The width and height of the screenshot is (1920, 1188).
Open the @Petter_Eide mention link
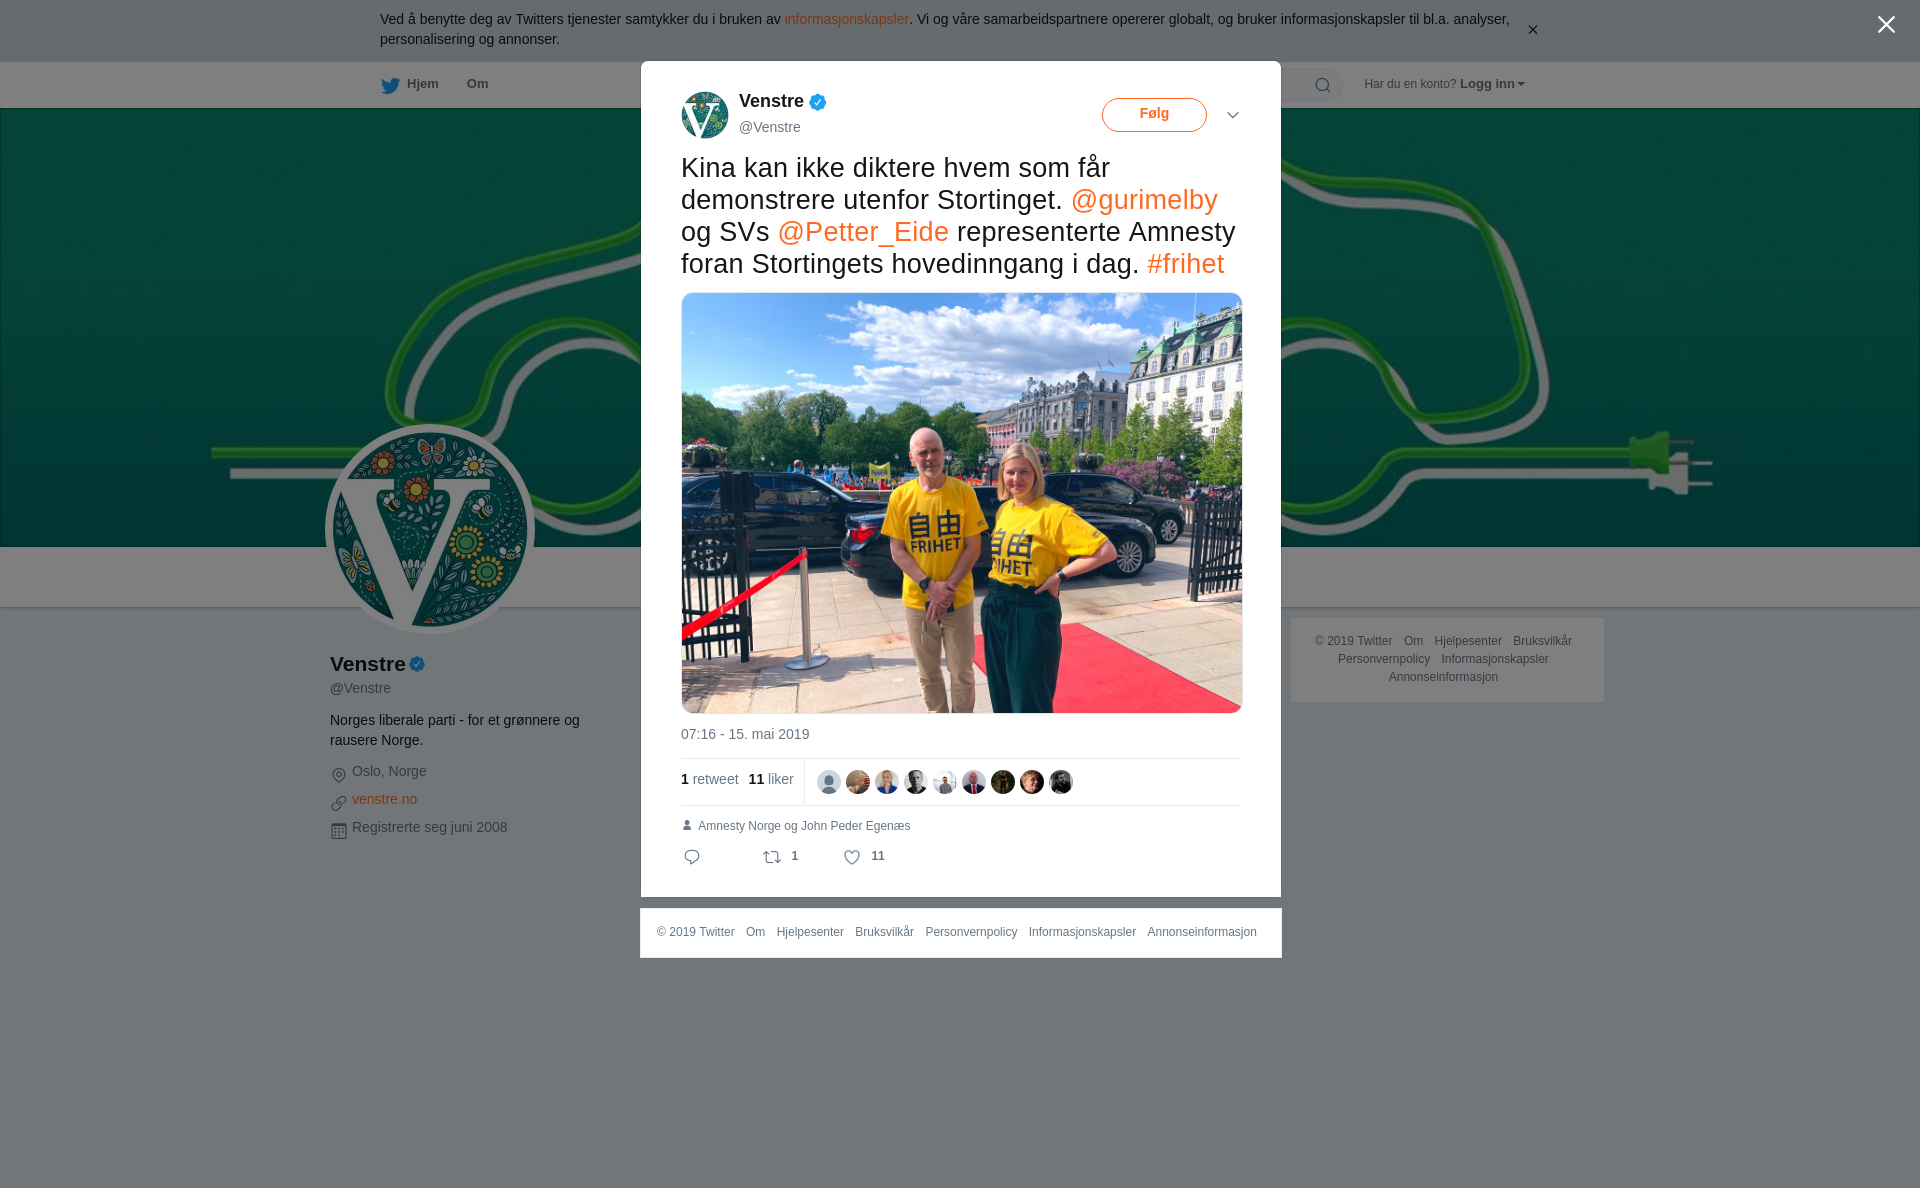pos(863,232)
